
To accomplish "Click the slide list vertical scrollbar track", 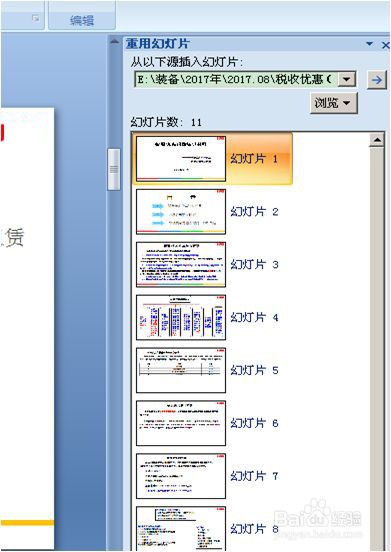I will (377, 349).
